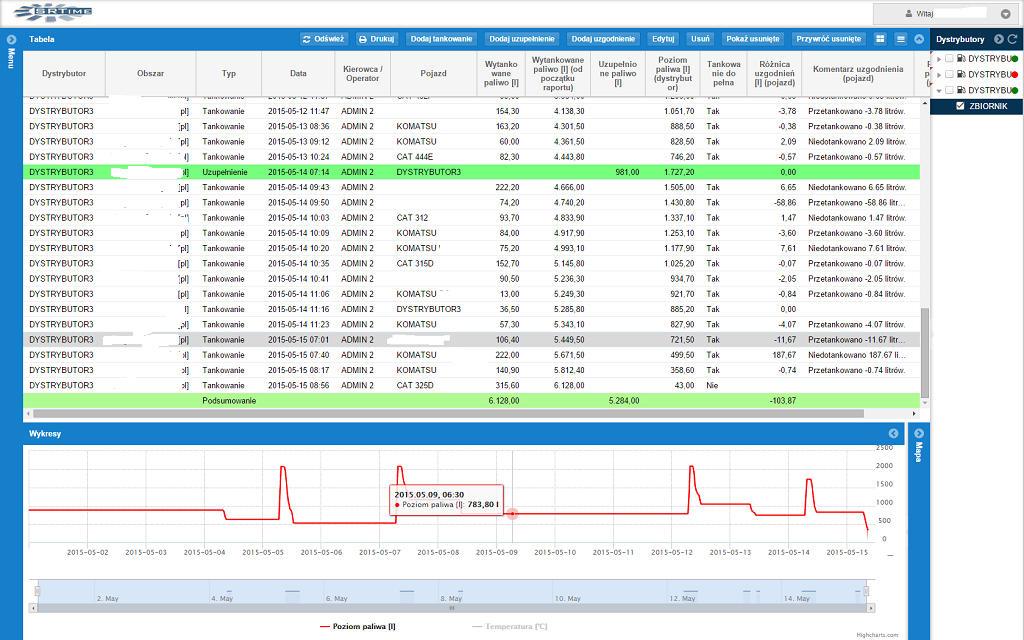
Task: Toggle Poziom paliwa [l] legend series
Action: tap(357, 626)
